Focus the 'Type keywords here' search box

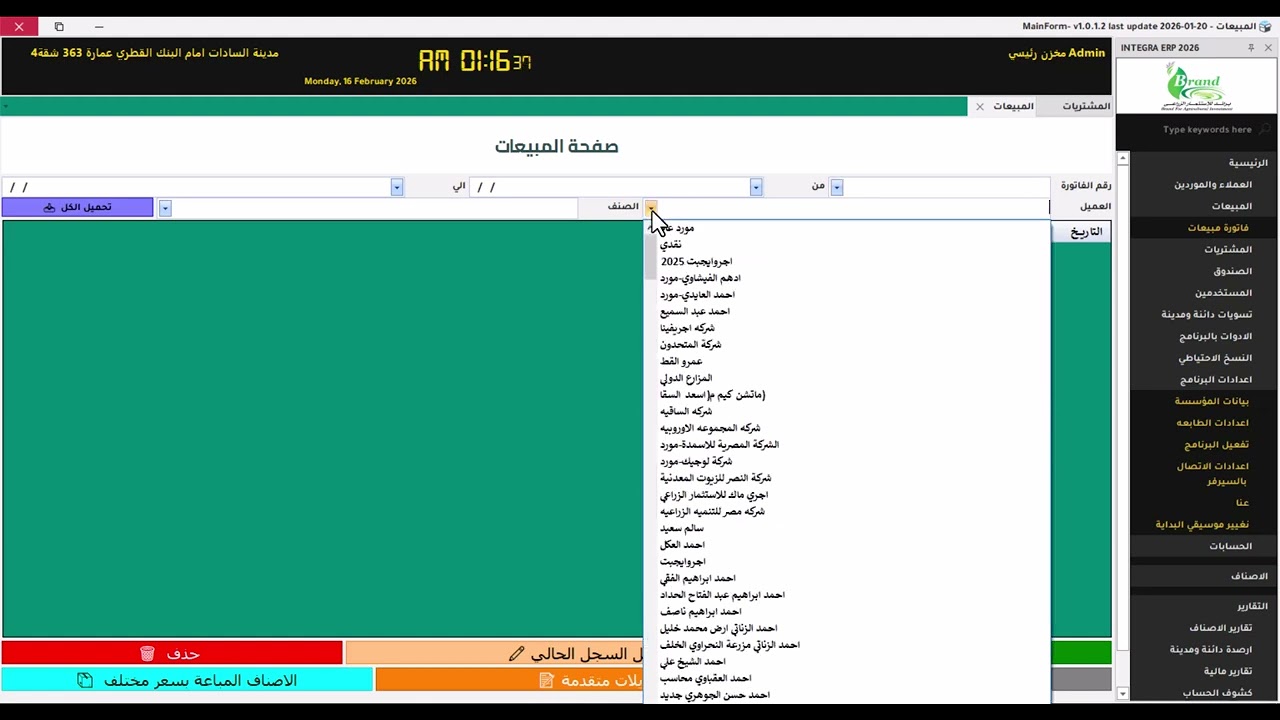[x=1207, y=129]
